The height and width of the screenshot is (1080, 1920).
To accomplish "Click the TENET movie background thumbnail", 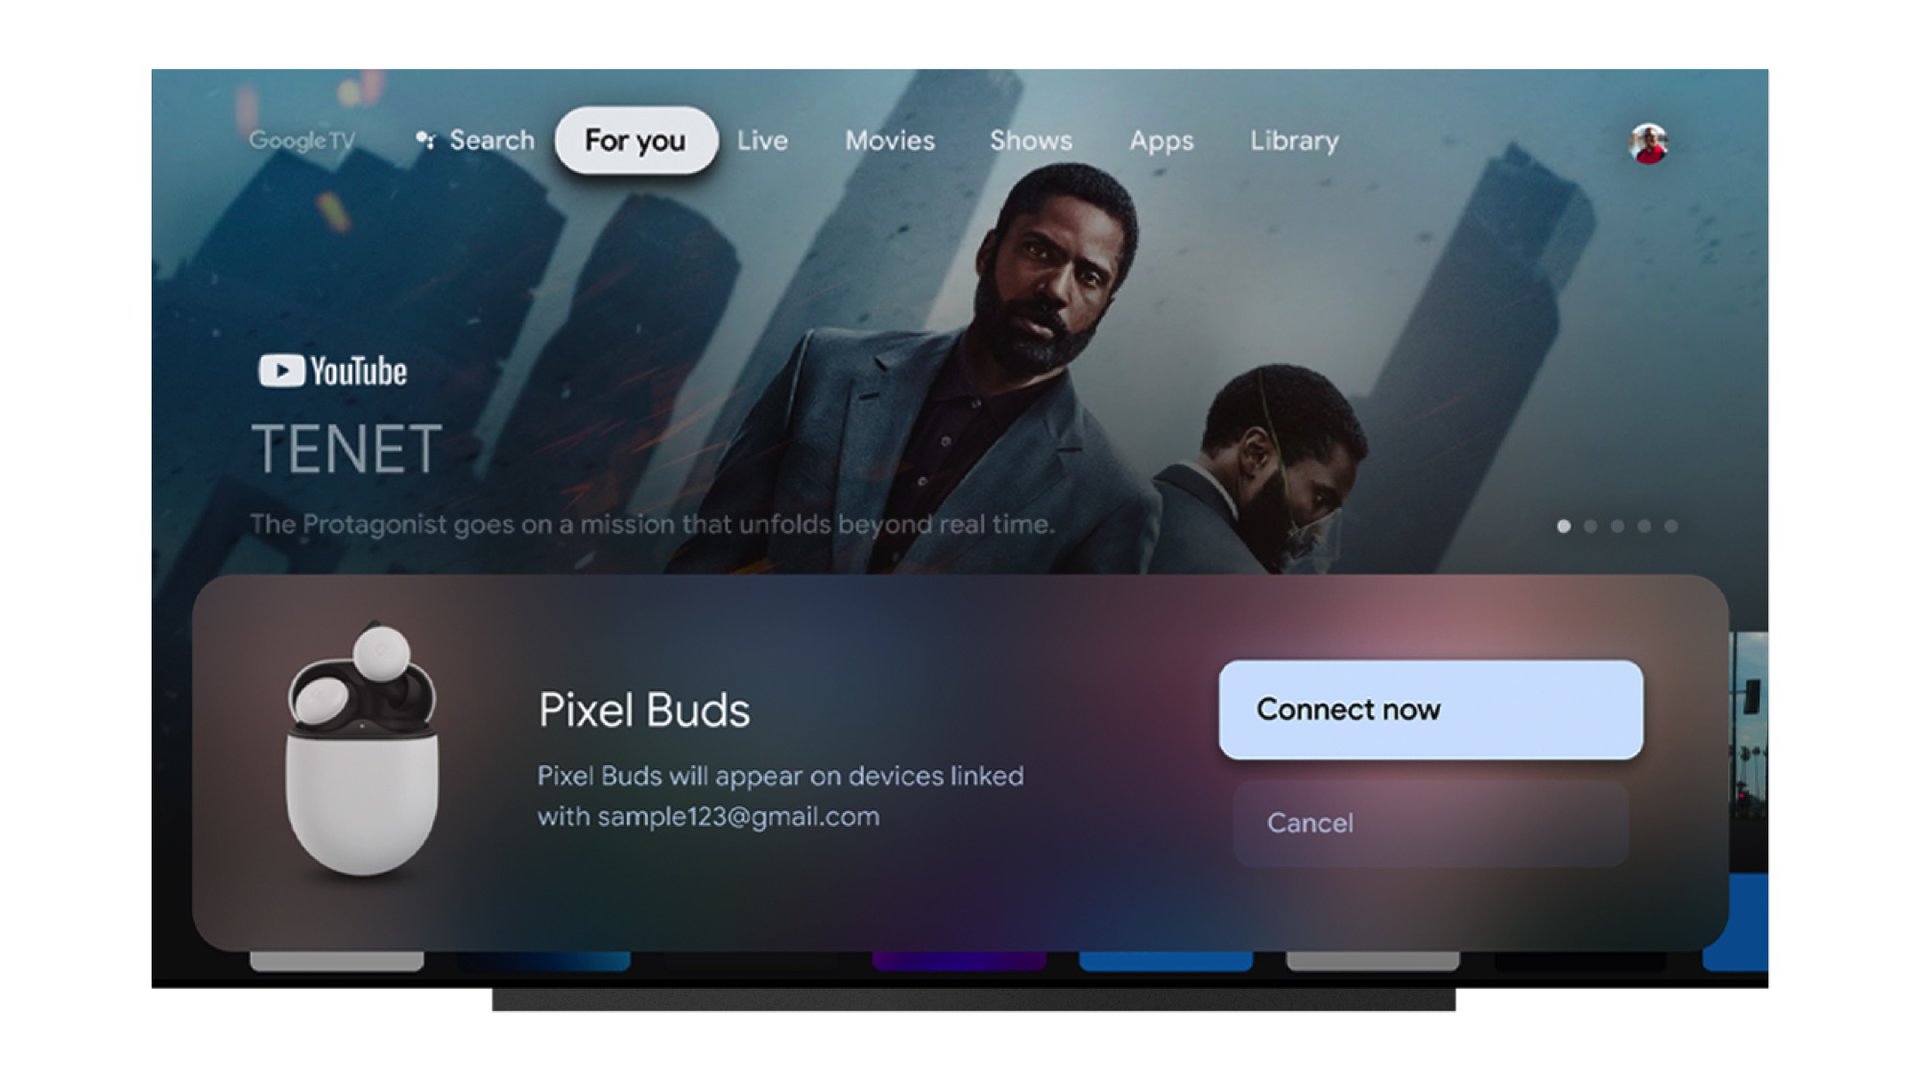I will 960,330.
